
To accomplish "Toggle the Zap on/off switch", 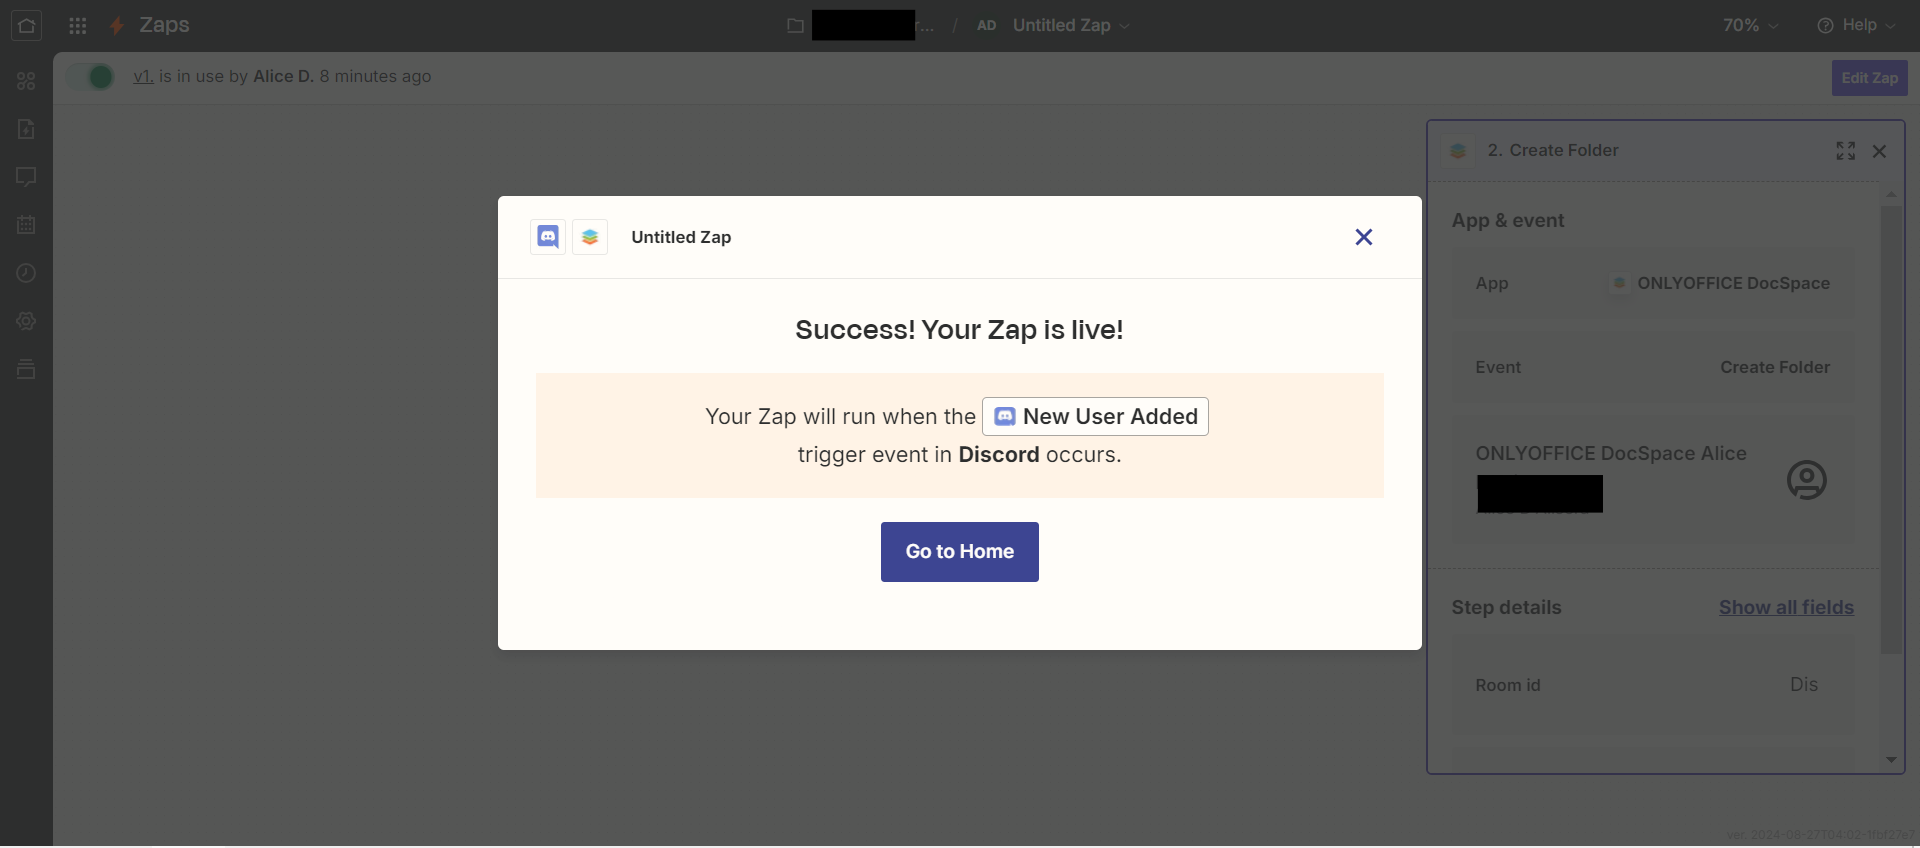I will (91, 77).
